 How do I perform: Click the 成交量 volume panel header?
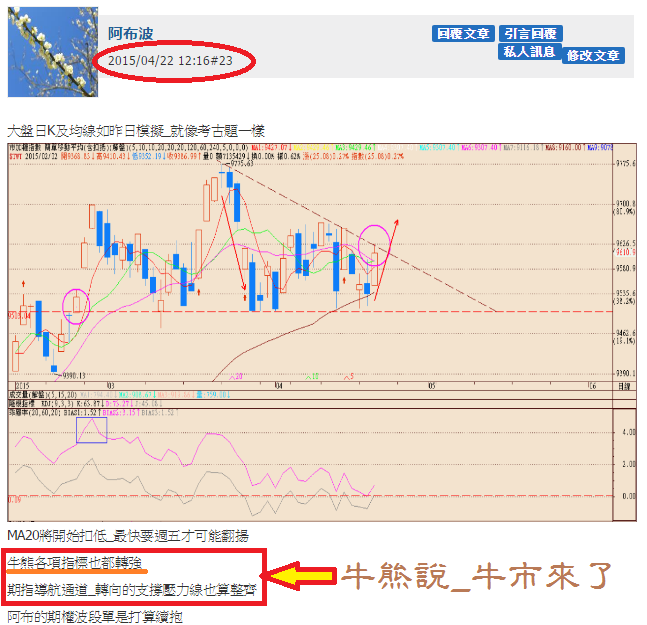click(x=30, y=394)
